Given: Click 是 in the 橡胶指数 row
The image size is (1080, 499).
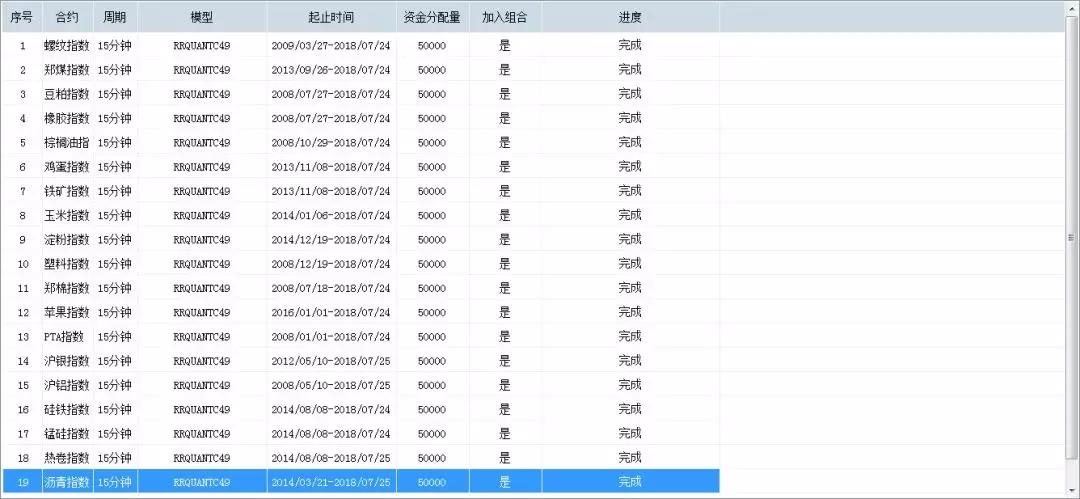Looking at the screenshot, I should [505, 118].
